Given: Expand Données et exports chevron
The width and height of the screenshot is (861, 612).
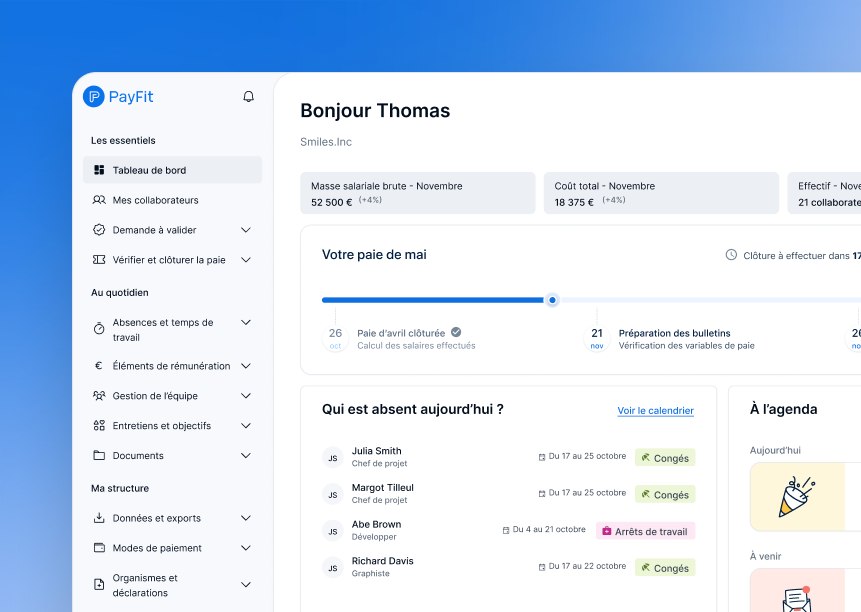Looking at the screenshot, I should click(x=246, y=518).
